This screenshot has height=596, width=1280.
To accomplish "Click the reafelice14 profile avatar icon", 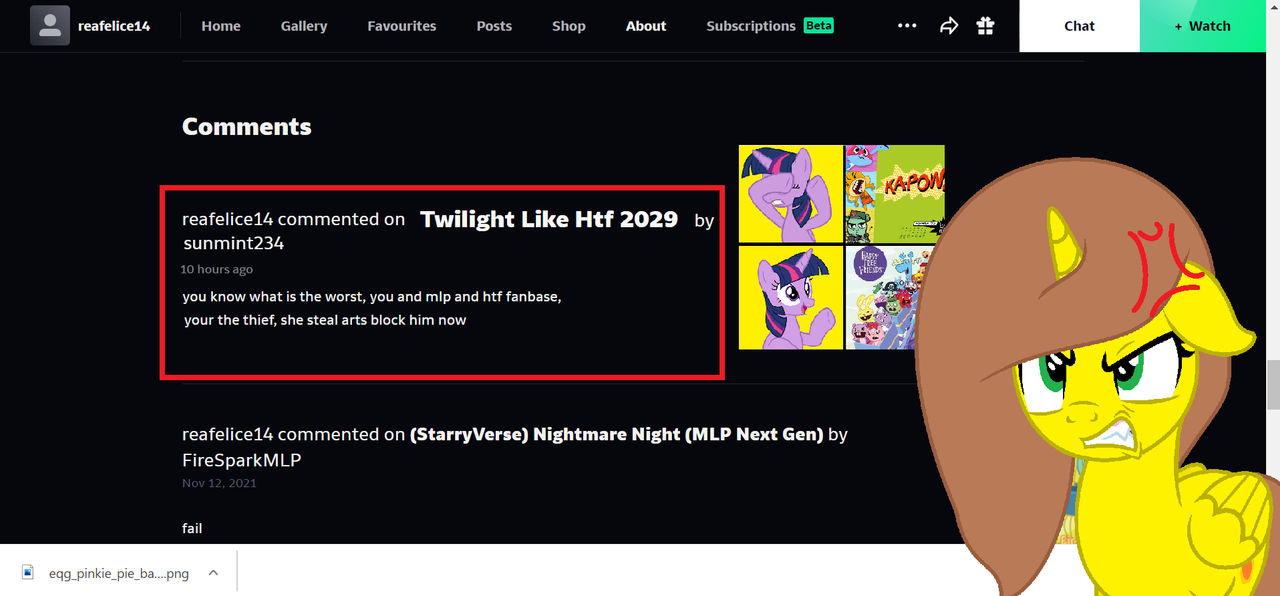I will 50,25.
